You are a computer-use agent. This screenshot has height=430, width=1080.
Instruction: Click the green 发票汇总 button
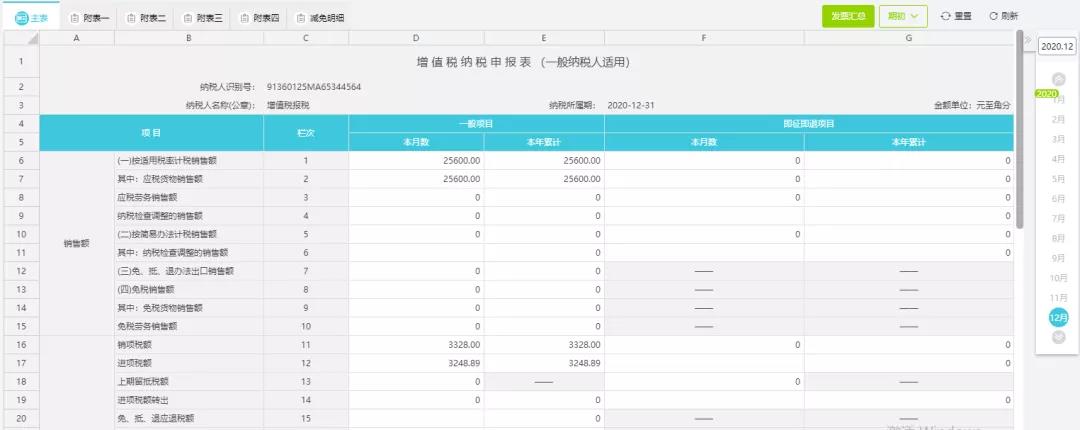click(x=847, y=16)
